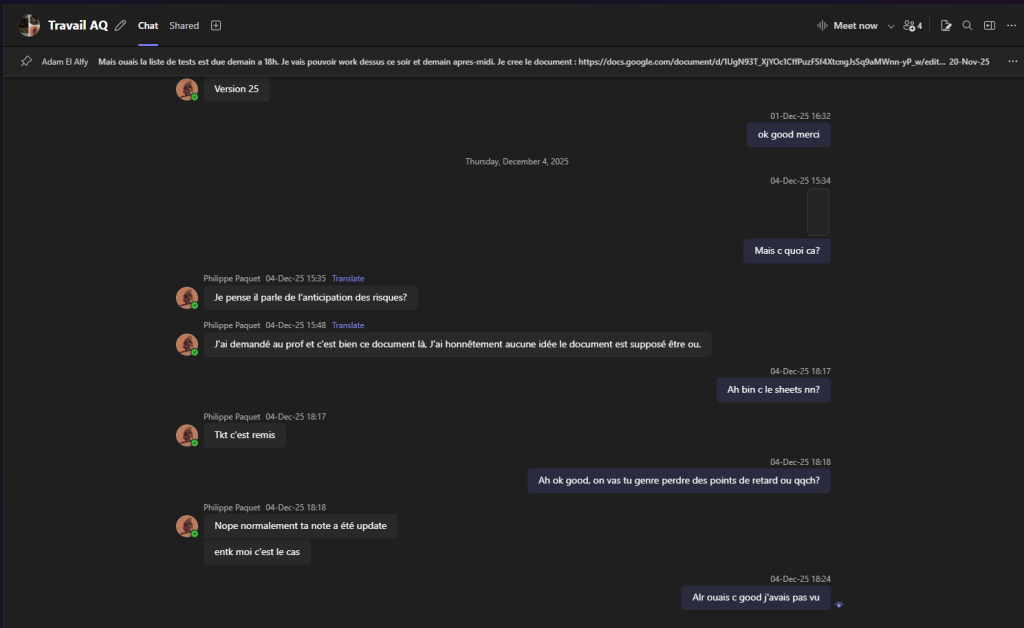This screenshot has height=628, width=1024.
Task: Open the pinned message's ellipsis menu
Action: (1012, 61)
